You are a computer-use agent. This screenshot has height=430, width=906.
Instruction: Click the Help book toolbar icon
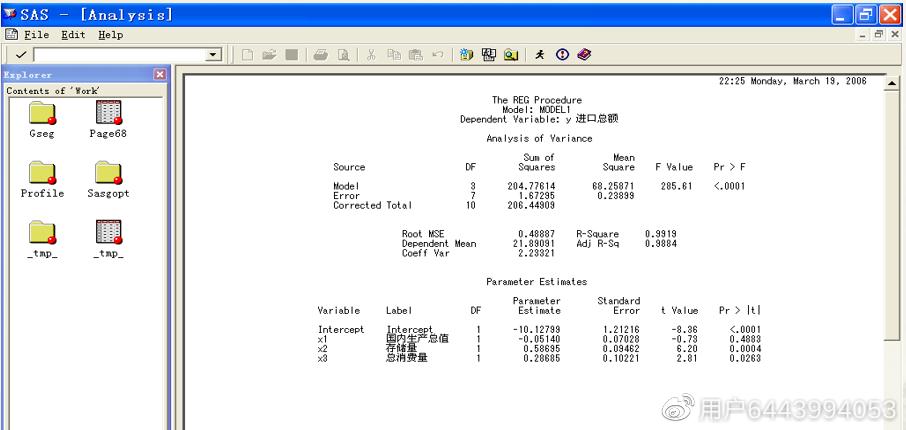coord(584,55)
